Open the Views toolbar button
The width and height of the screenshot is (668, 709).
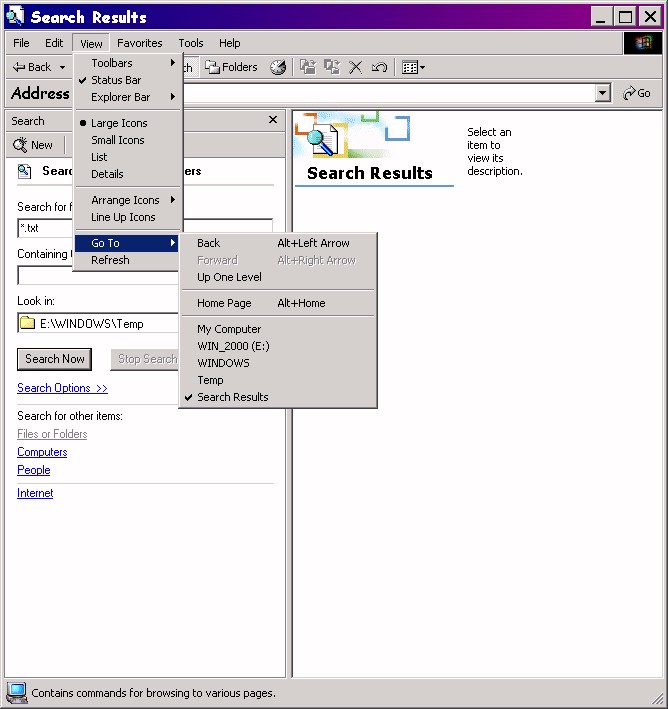[413, 67]
